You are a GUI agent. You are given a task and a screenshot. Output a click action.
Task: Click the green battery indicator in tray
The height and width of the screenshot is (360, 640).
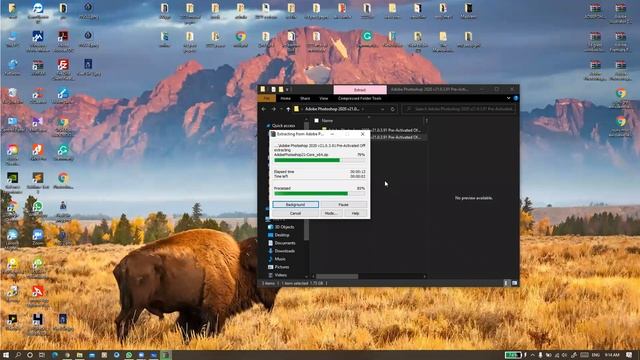pos(513,355)
